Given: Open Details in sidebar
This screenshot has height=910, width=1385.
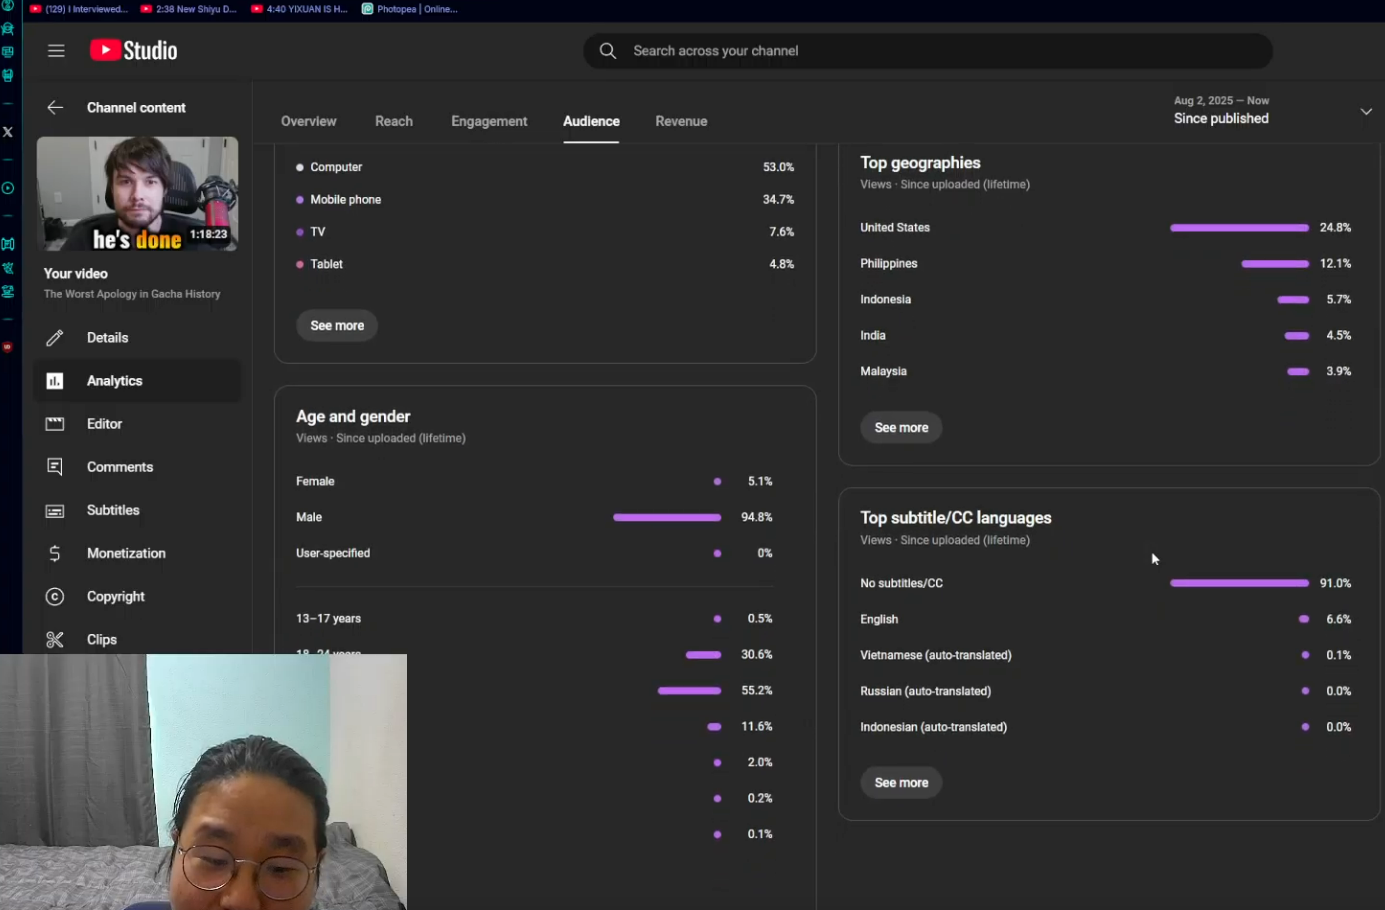Looking at the screenshot, I should [137, 338].
